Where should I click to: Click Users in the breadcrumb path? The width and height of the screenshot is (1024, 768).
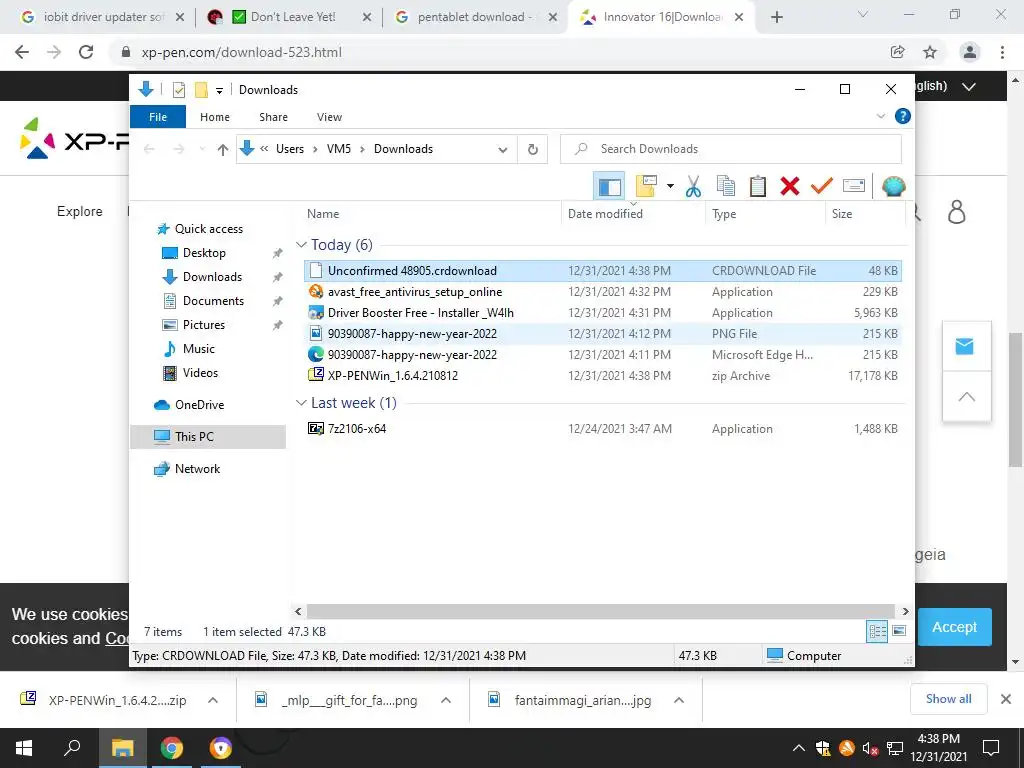click(289, 149)
